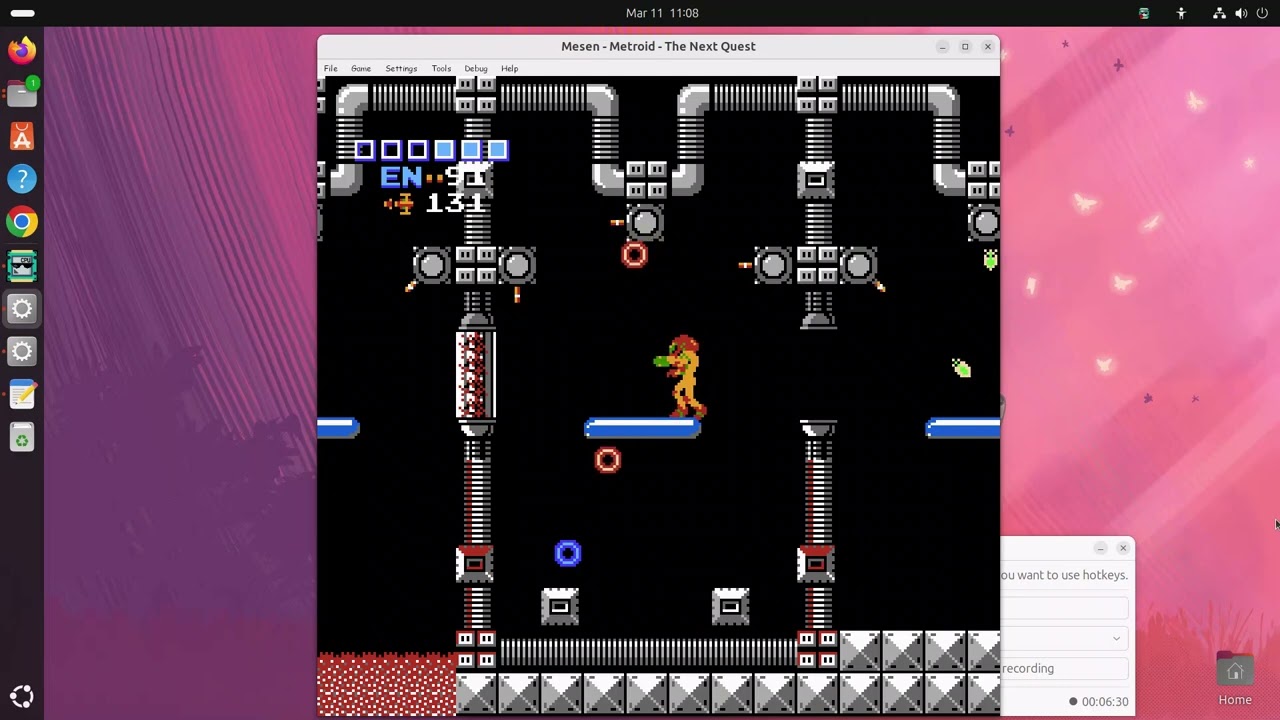Image resolution: width=1280 pixels, height=720 pixels.
Task: Click the Activities pill at top-left
Action: (22, 13)
